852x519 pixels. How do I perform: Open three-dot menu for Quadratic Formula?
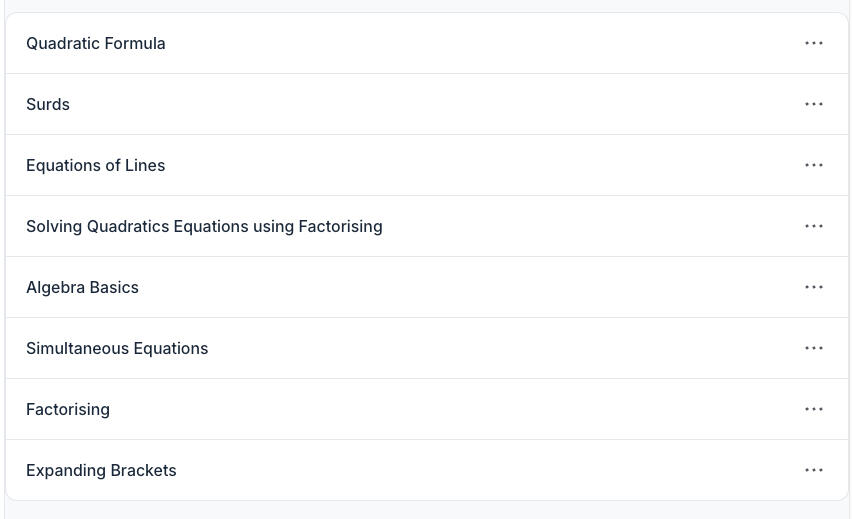814,43
